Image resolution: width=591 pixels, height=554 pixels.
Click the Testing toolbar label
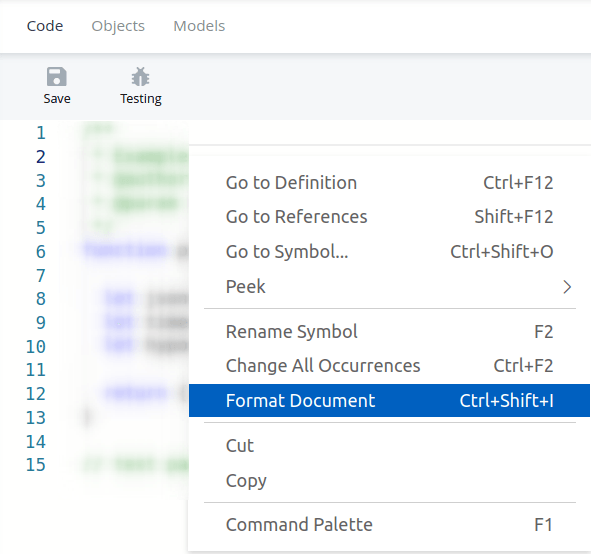coord(141,99)
